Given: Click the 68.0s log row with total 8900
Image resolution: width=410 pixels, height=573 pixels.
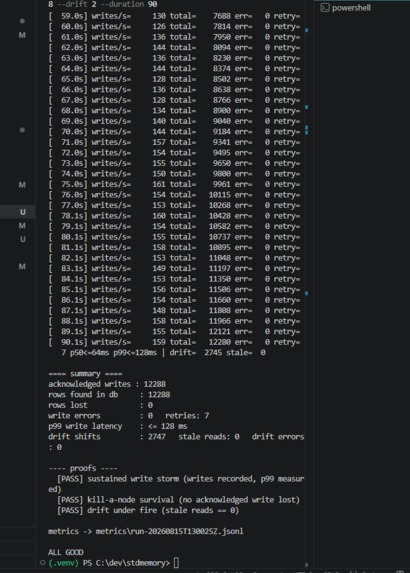Looking at the screenshot, I should click(x=174, y=111).
